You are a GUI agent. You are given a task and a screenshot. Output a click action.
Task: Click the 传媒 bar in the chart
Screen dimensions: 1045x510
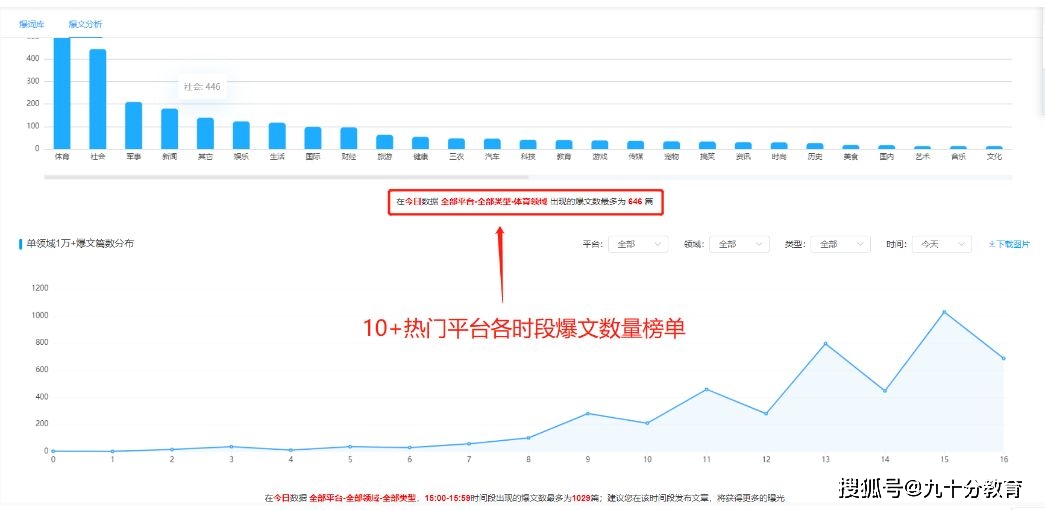coord(636,145)
